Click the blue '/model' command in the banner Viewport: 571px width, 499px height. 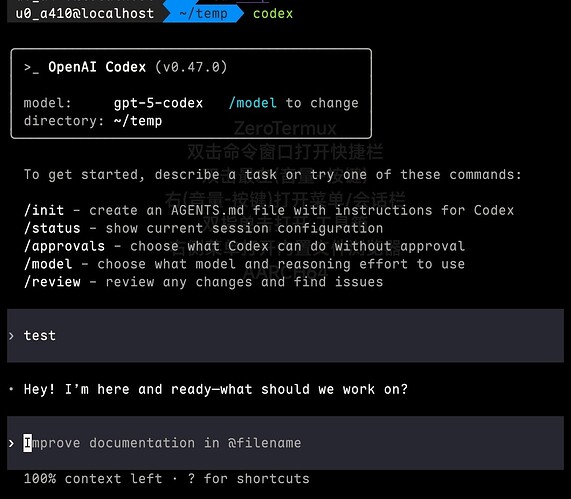(252, 103)
